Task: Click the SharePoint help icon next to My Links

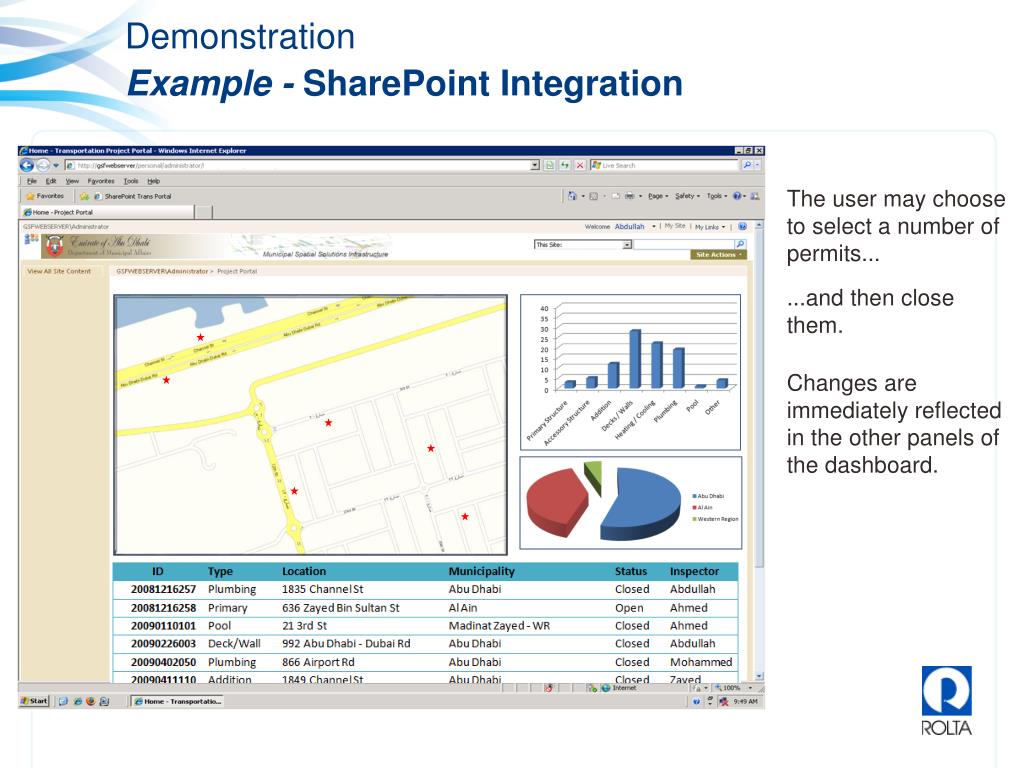Action: [743, 227]
